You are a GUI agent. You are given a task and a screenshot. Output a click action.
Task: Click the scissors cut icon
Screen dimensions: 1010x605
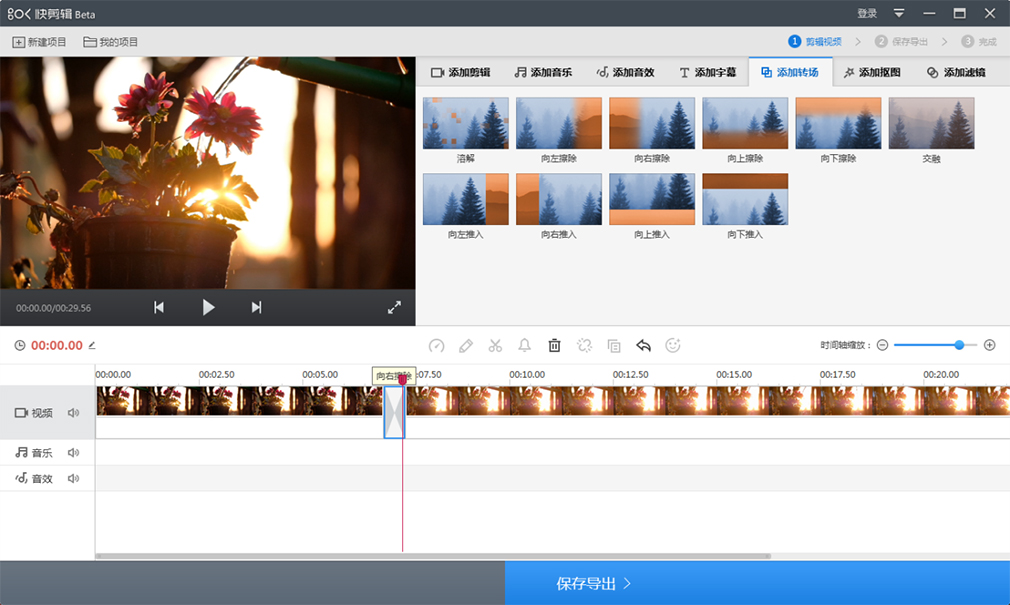click(495, 345)
